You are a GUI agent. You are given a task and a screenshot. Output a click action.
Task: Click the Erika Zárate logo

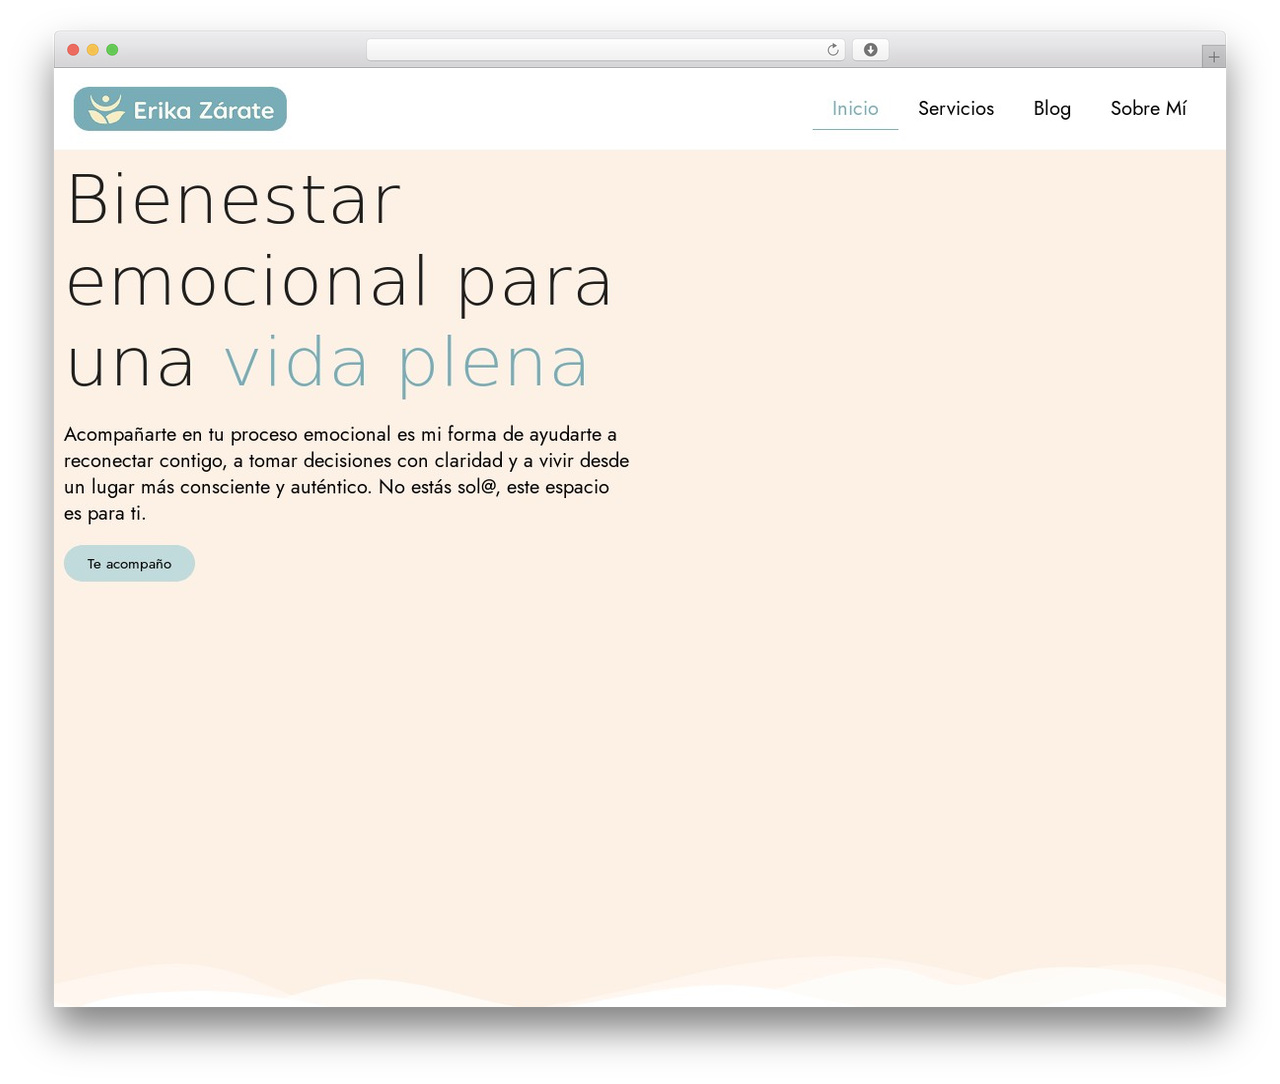pos(180,109)
